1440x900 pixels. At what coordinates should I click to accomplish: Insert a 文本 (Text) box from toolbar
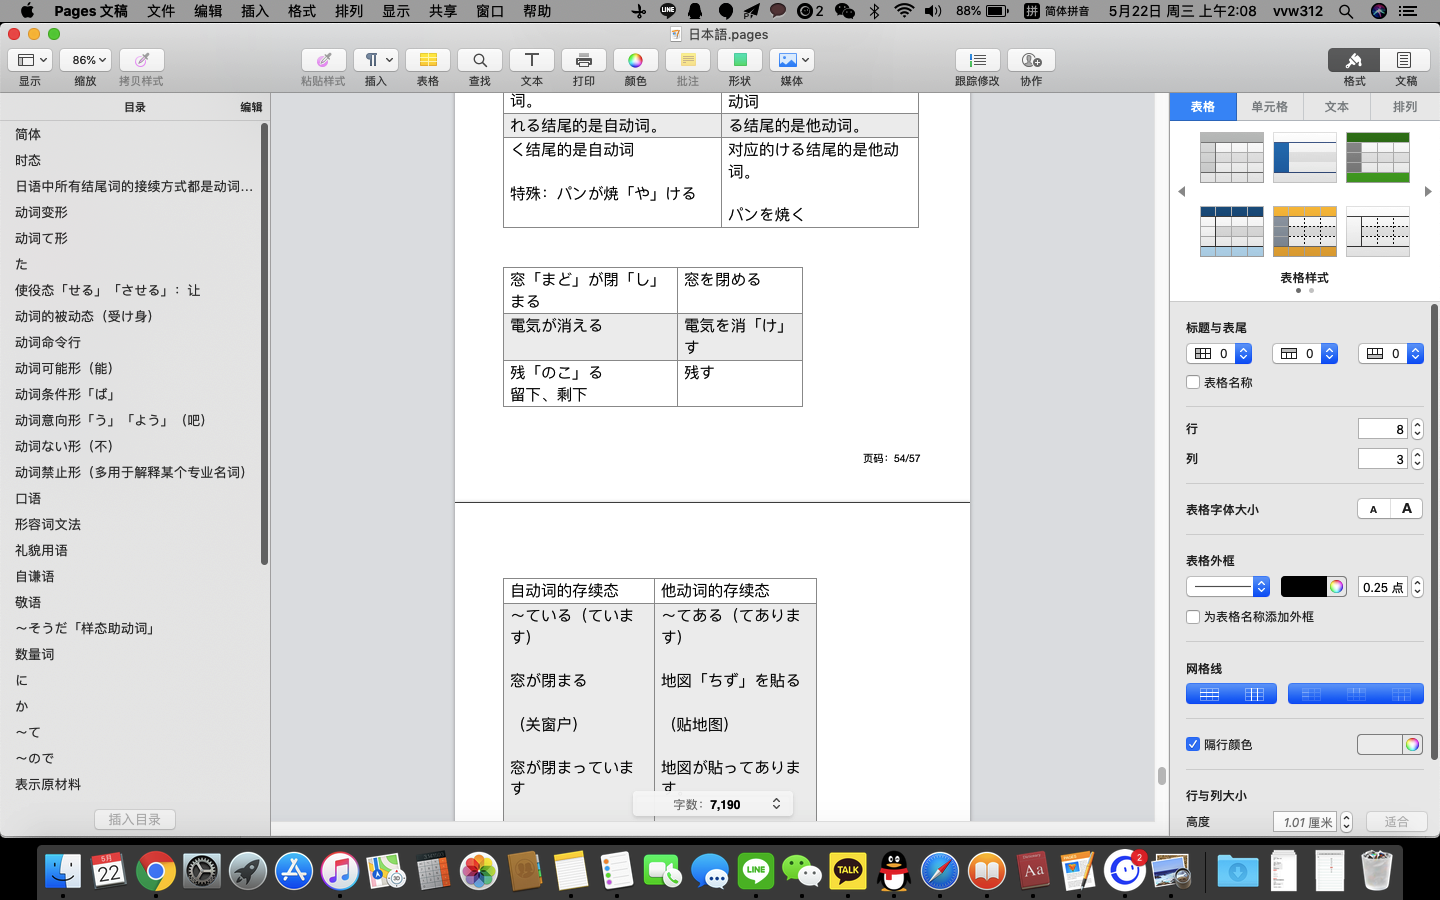pyautogui.click(x=532, y=60)
